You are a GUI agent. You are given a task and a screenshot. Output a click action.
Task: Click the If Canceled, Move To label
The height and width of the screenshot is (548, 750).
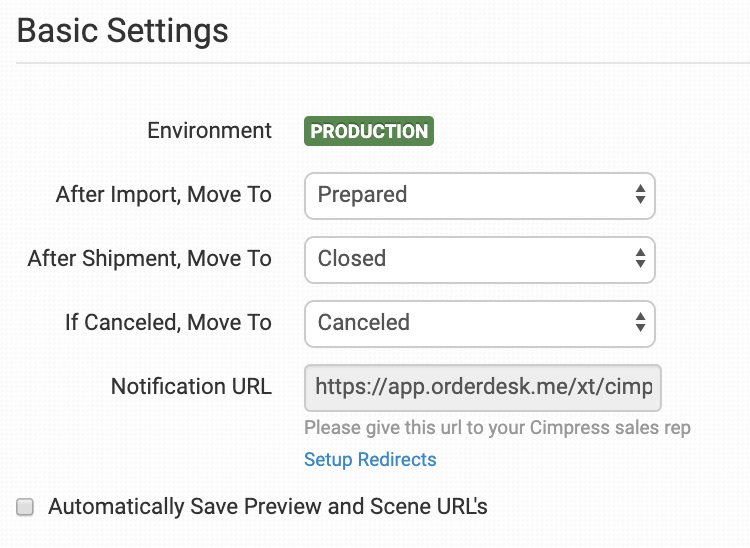tap(168, 323)
